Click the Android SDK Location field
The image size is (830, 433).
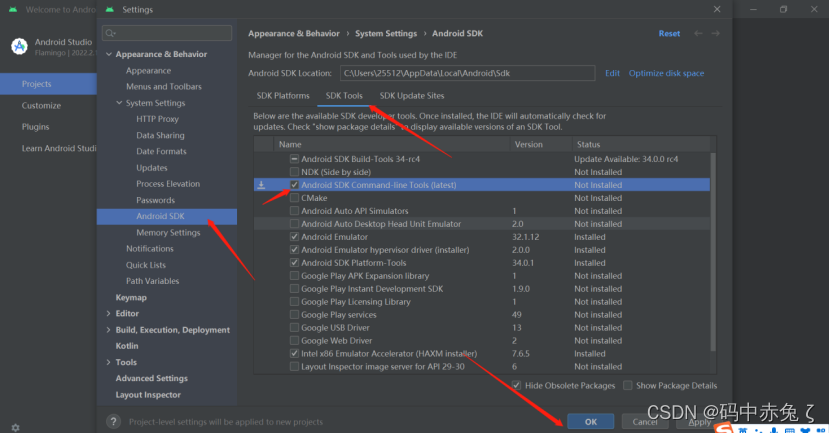point(467,73)
